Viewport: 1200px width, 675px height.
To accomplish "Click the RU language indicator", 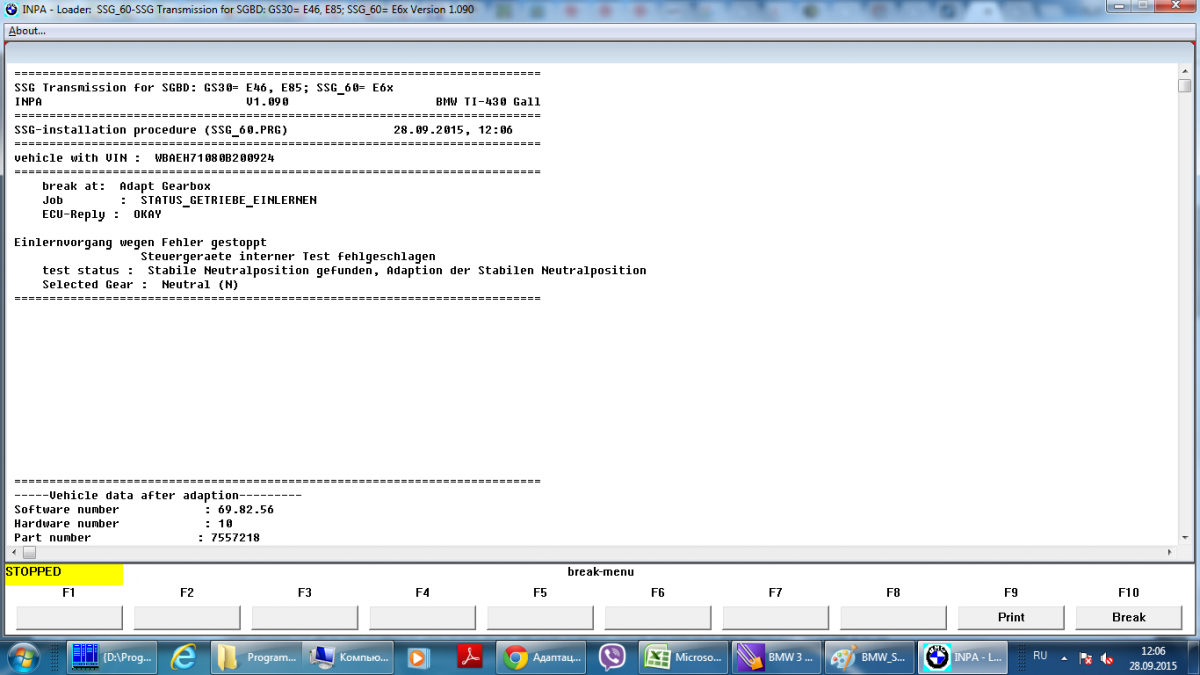I will pyautogui.click(x=1040, y=656).
